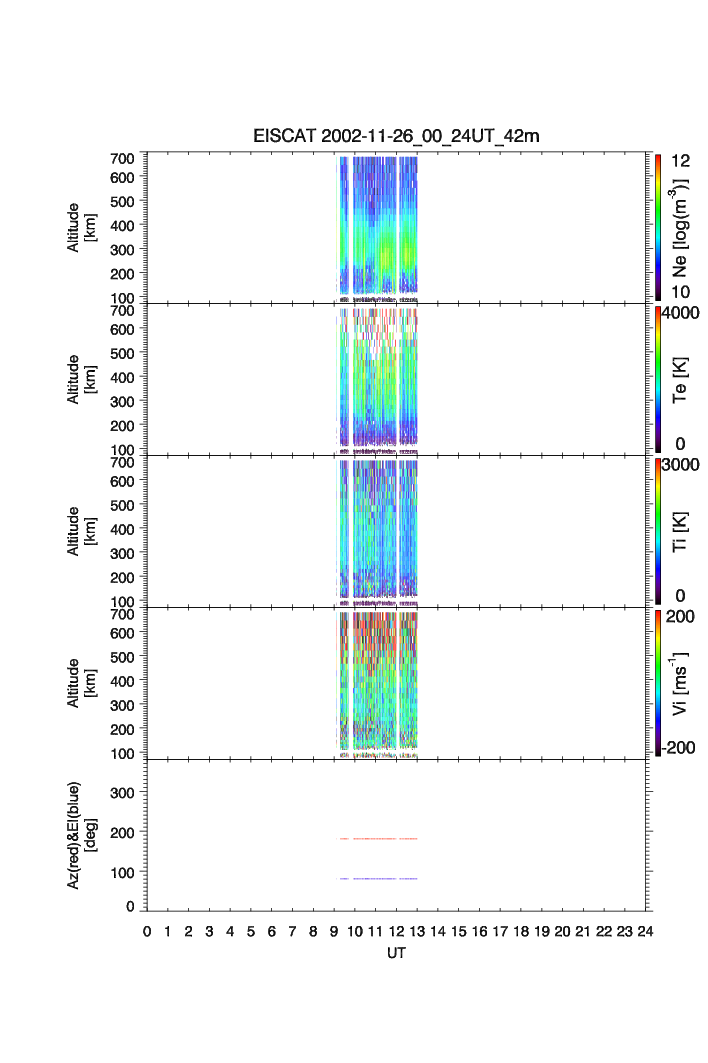This screenshot has width=708, height=1063.
Task: Click the Ne [log(m^-3)] color bar label
Action: point(682,227)
